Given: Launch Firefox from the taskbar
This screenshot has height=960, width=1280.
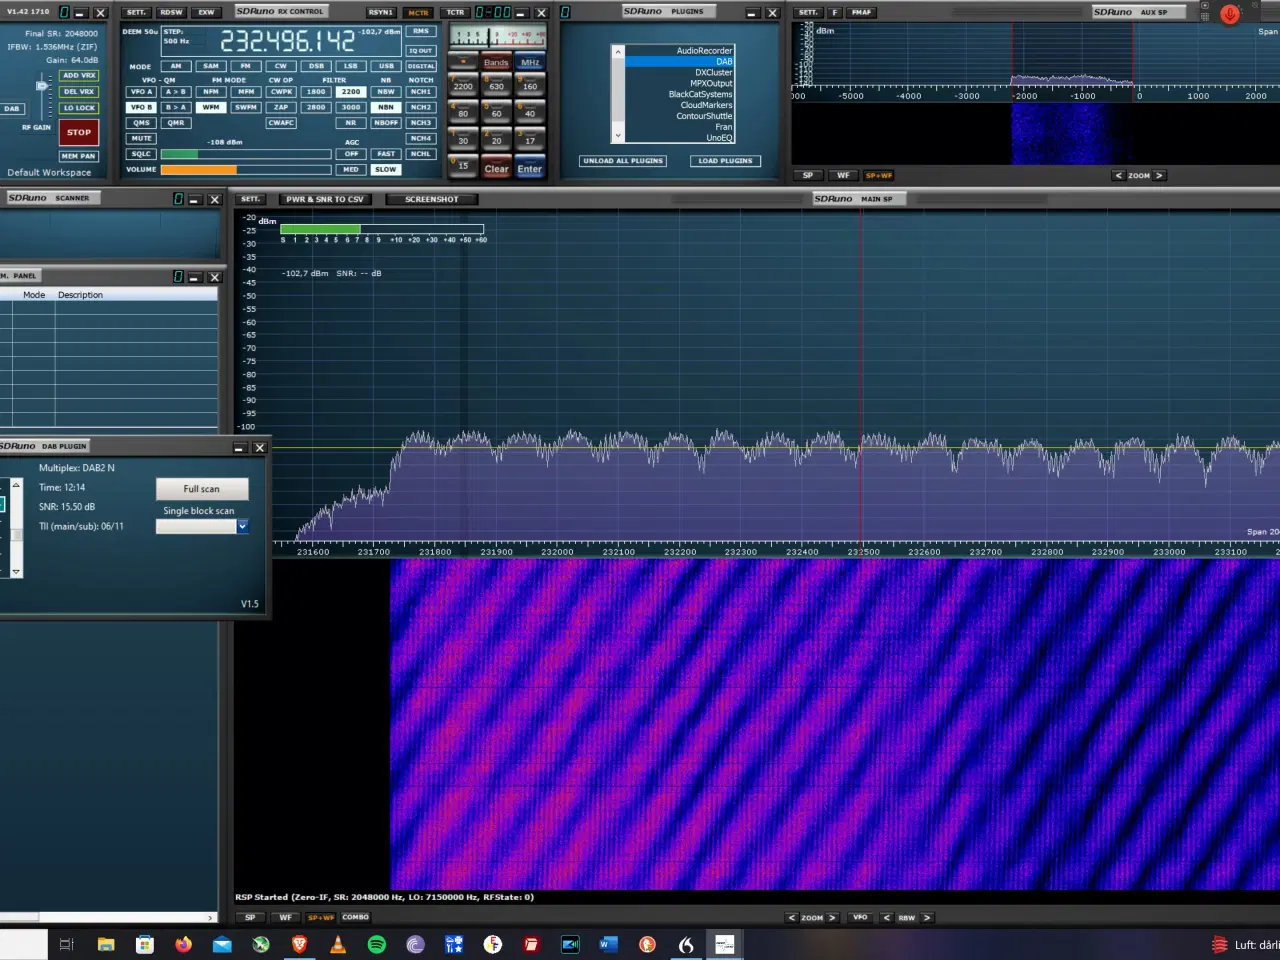Looking at the screenshot, I should 183,944.
